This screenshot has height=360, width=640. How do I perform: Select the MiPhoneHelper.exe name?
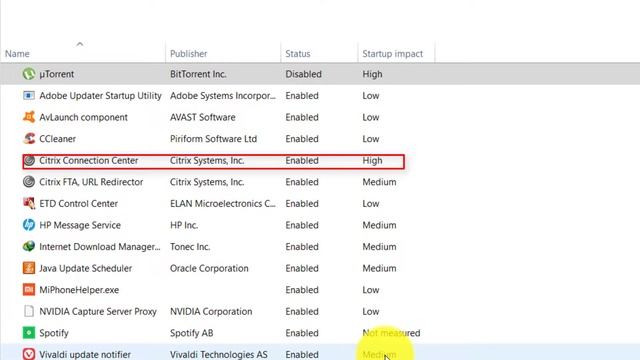[x=79, y=290]
